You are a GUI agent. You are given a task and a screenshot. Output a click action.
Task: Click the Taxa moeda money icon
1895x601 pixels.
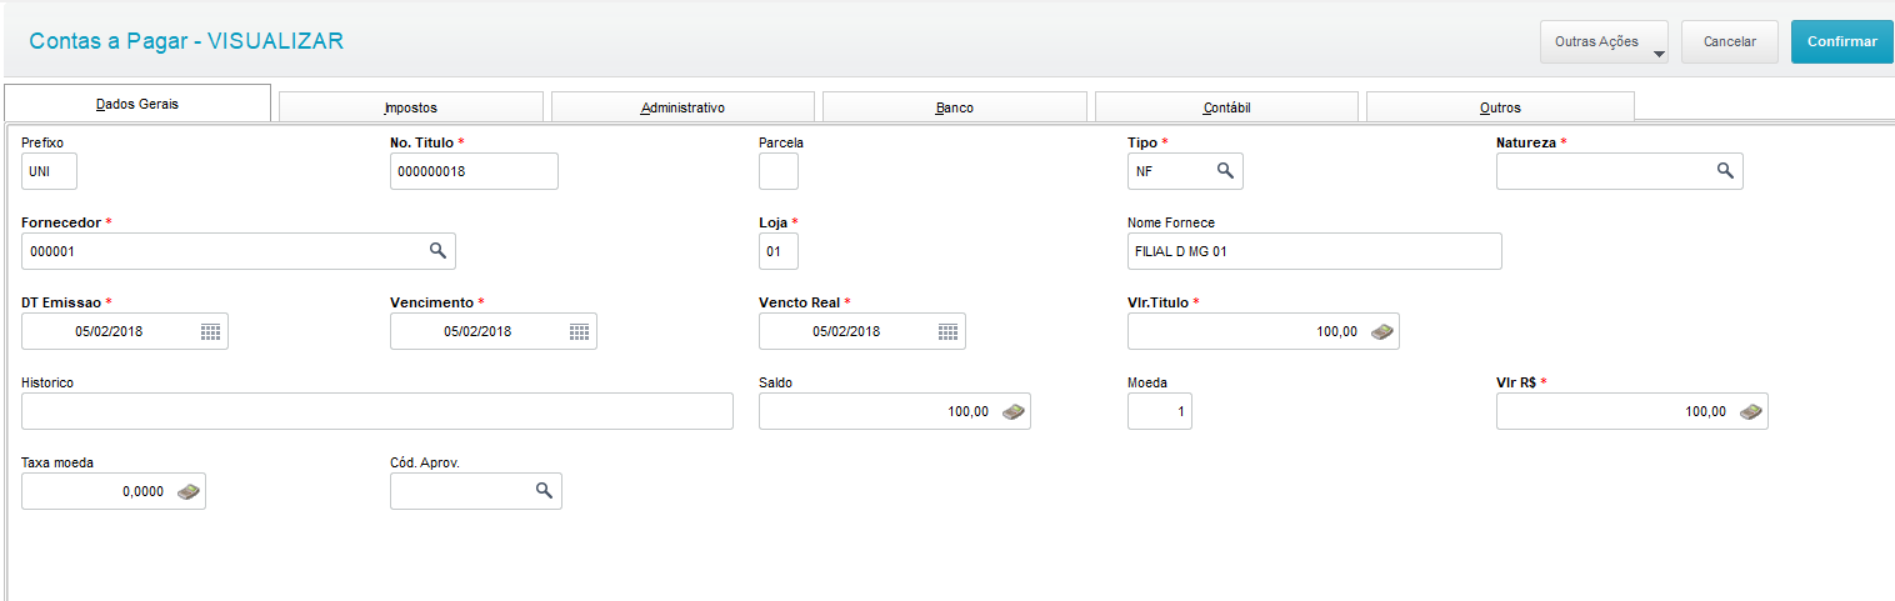pyautogui.click(x=188, y=492)
